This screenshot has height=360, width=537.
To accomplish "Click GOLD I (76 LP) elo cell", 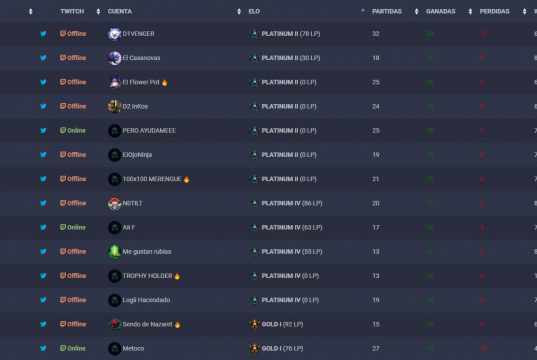I will point(282,348).
